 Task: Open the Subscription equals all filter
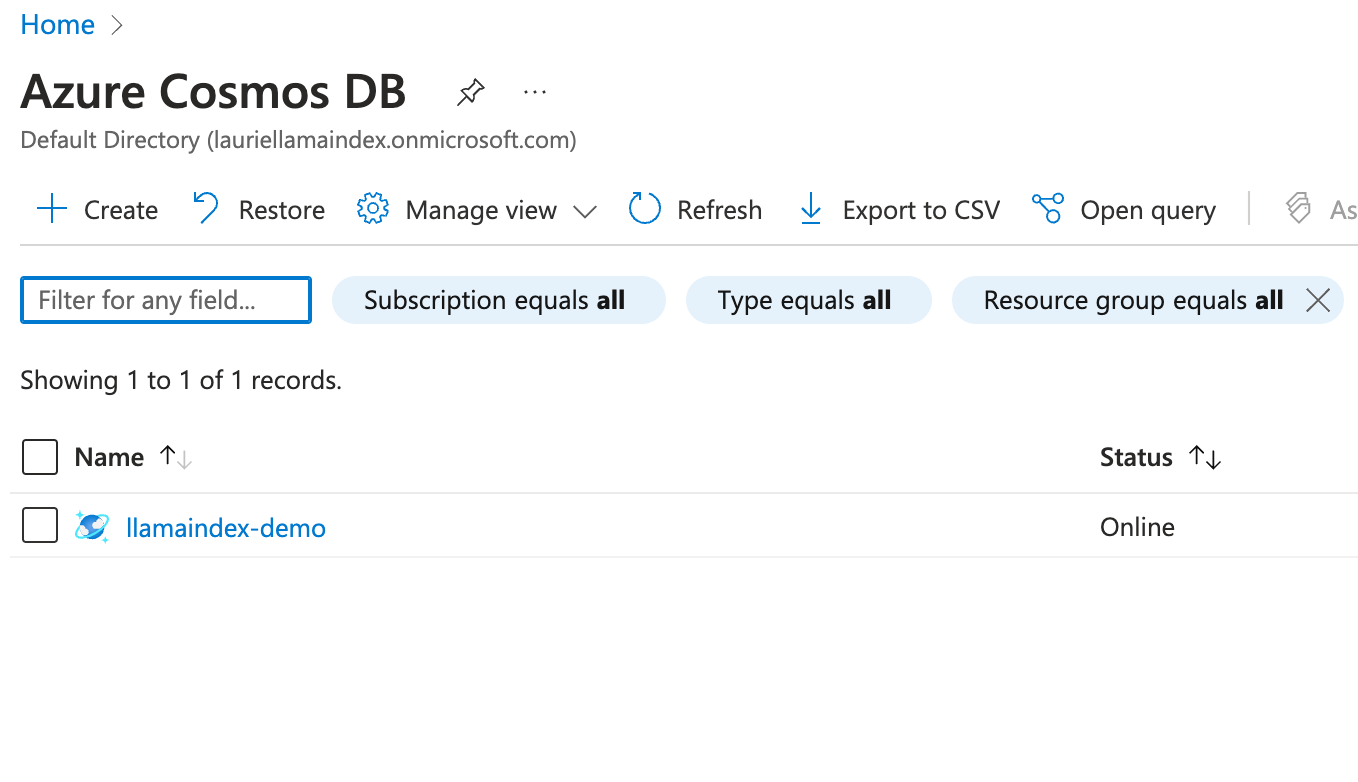click(x=498, y=300)
